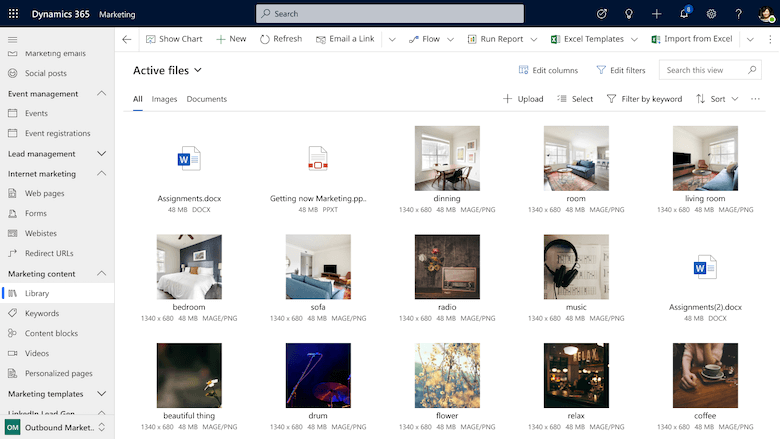This screenshot has width=780, height=439.
Task: Click the notifications bell icon
Action: coord(684,14)
